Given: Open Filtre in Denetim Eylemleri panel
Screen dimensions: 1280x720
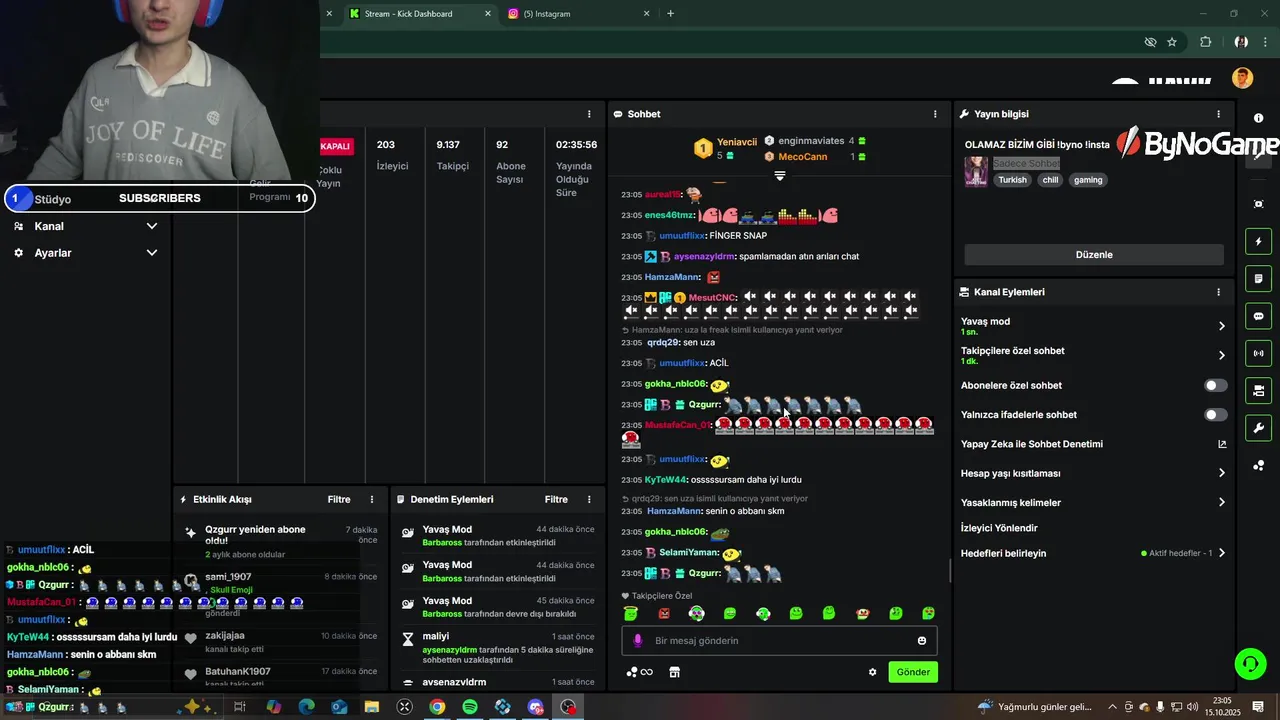Looking at the screenshot, I should tap(556, 499).
